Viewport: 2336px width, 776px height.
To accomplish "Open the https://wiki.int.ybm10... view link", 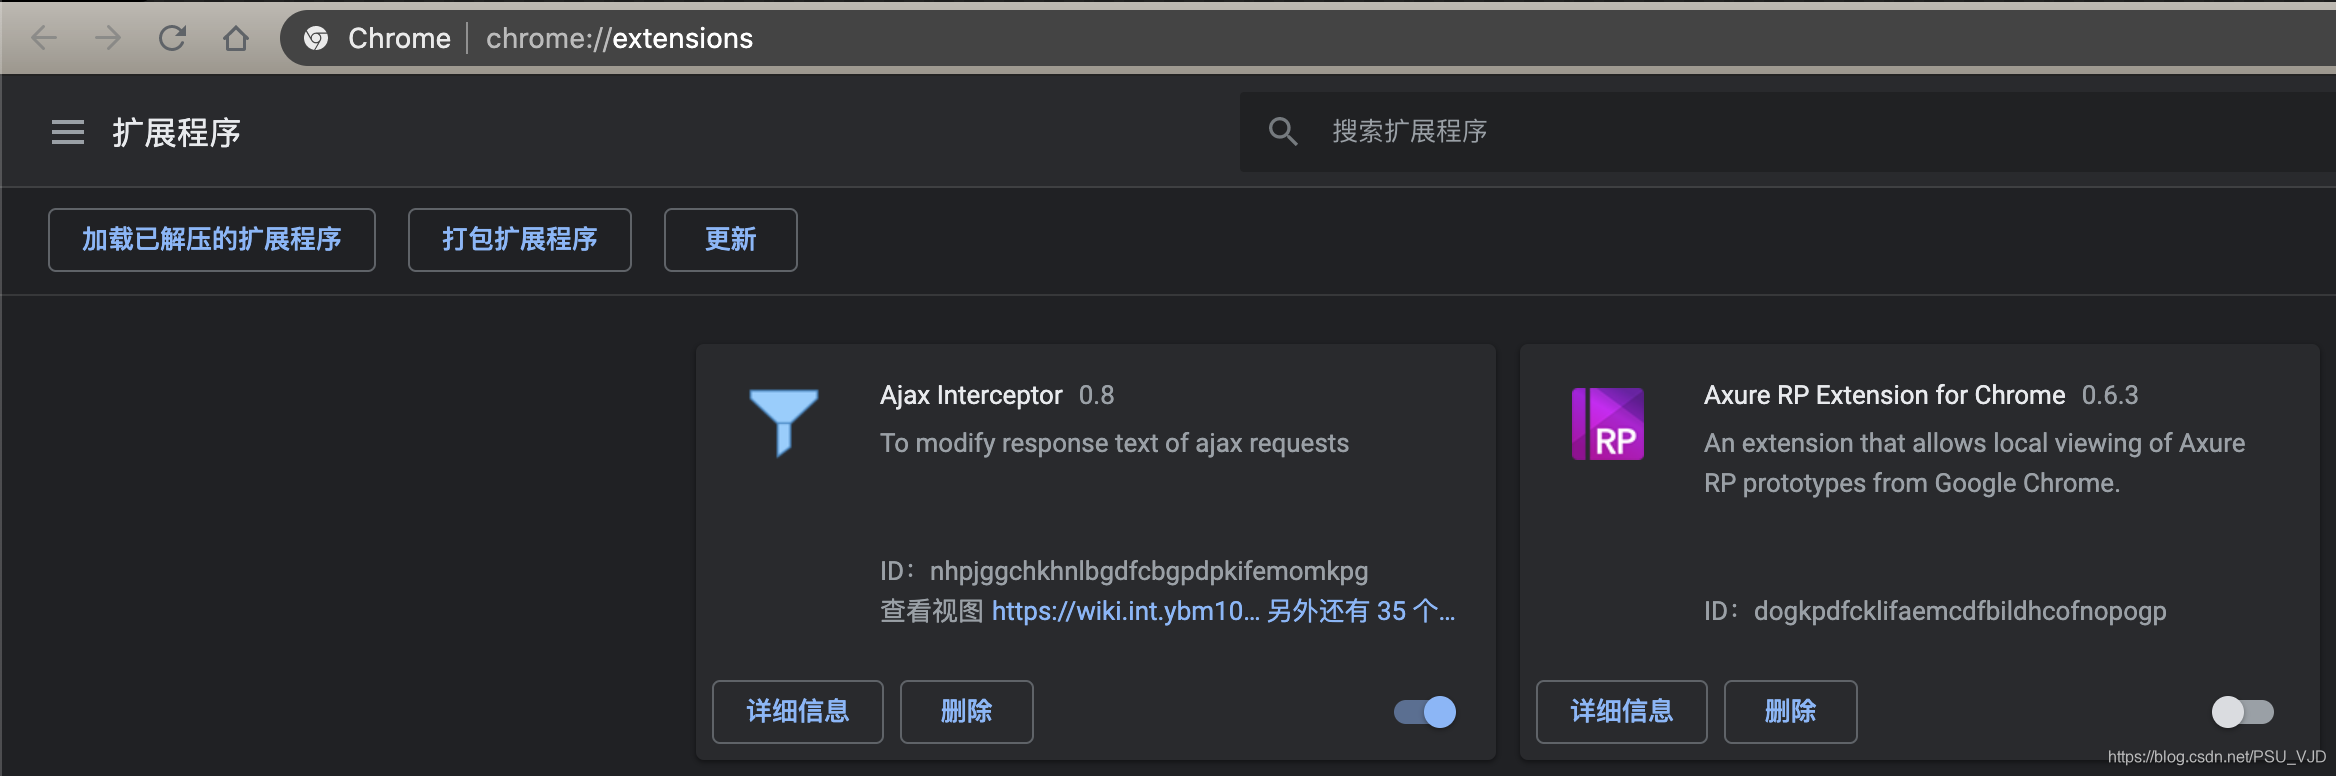I will click(1125, 611).
